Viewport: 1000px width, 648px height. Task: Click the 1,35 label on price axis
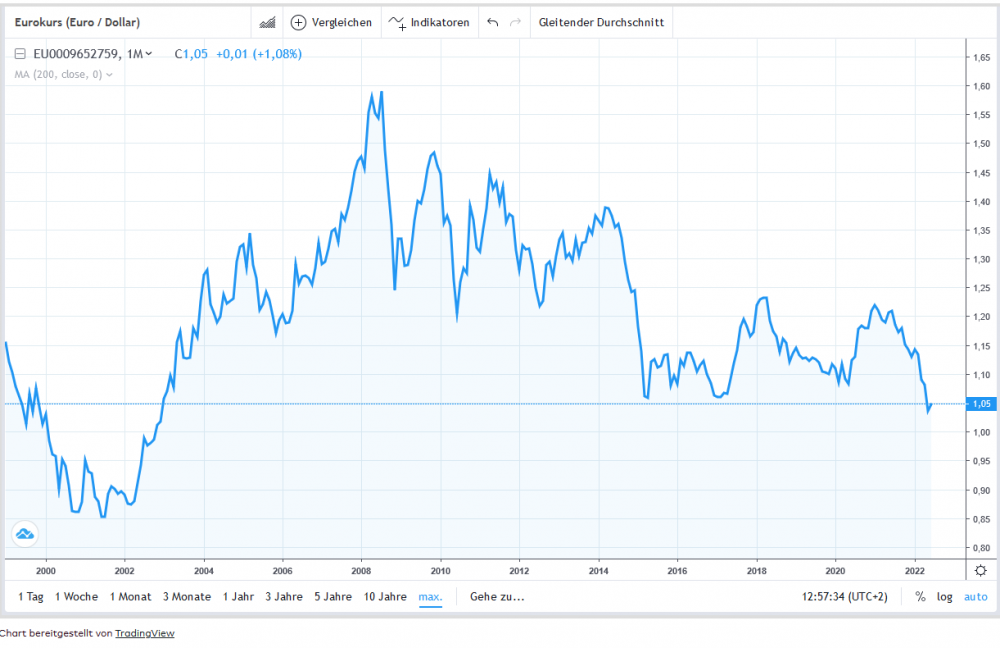tap(982, 230)
